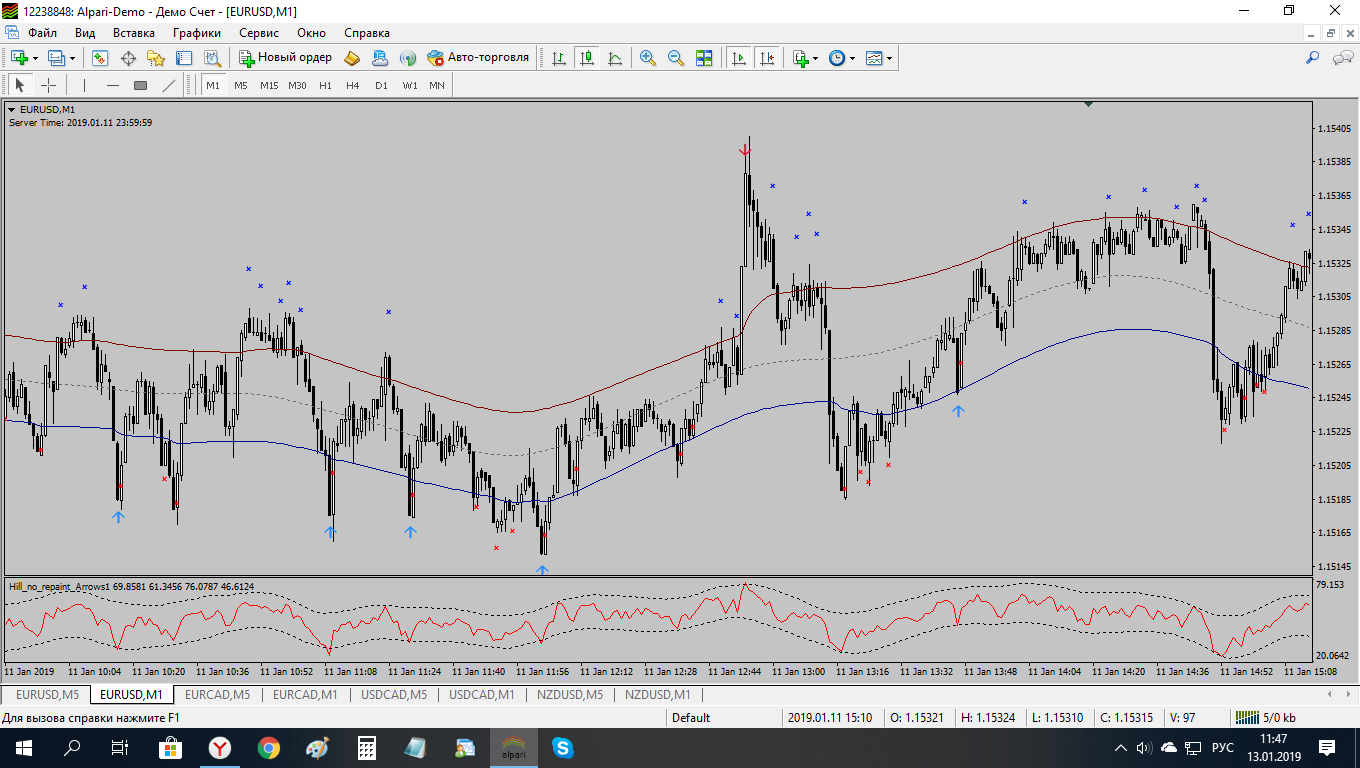Select the trendline drawing tool
This screenshot has width=1360, height=768.
coord(169,86)
